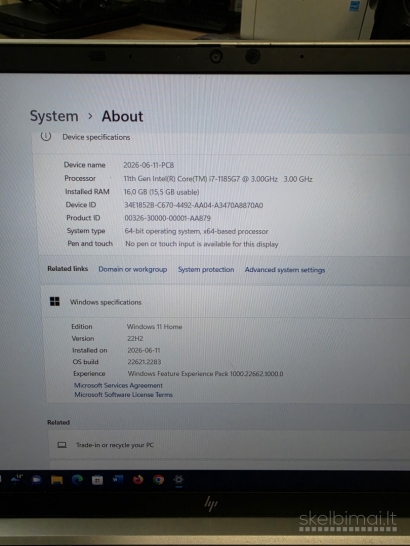Open Microsoft Software License Terms link

123,395
